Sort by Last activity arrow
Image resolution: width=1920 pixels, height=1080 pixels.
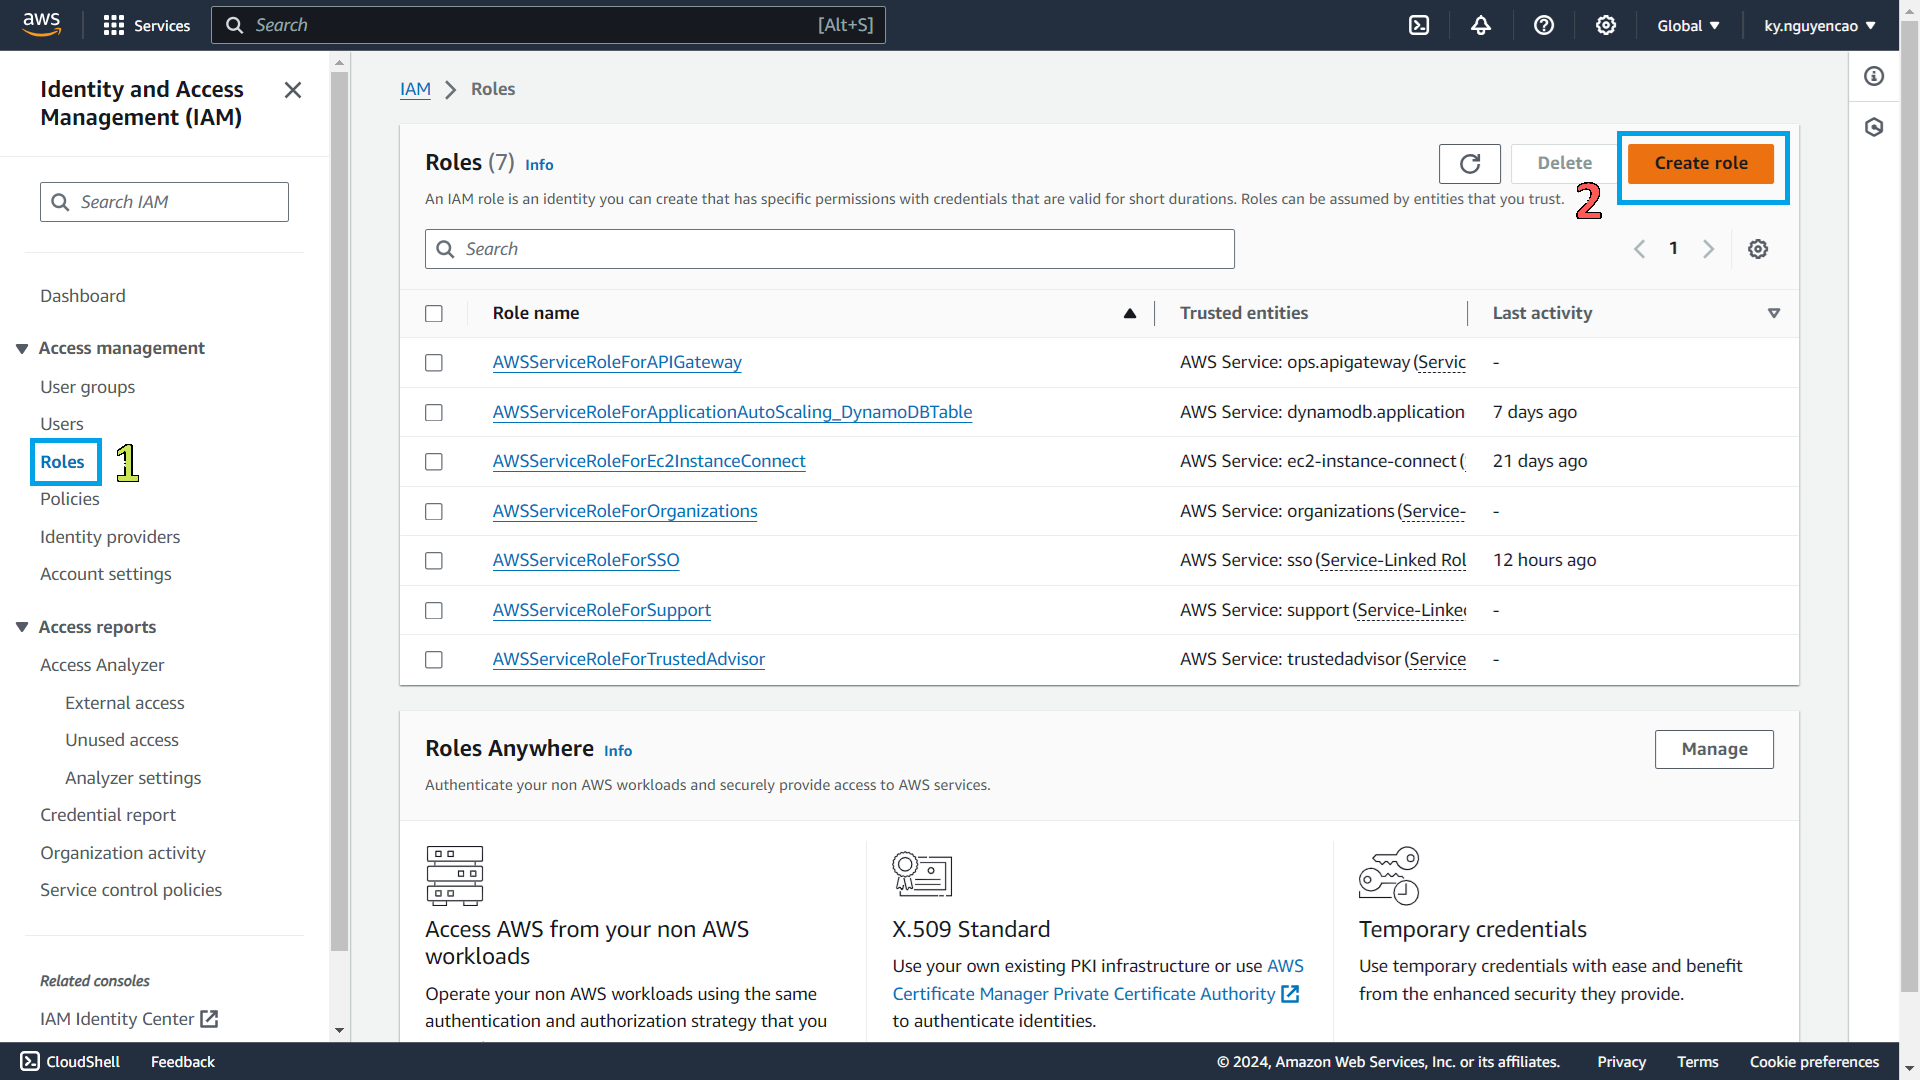point(1774,313)
